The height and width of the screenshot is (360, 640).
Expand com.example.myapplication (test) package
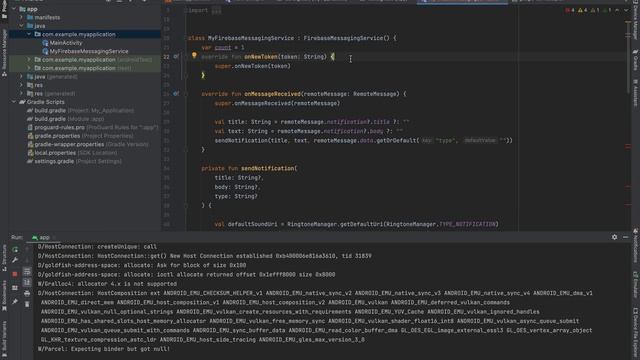tap(29, 68)
